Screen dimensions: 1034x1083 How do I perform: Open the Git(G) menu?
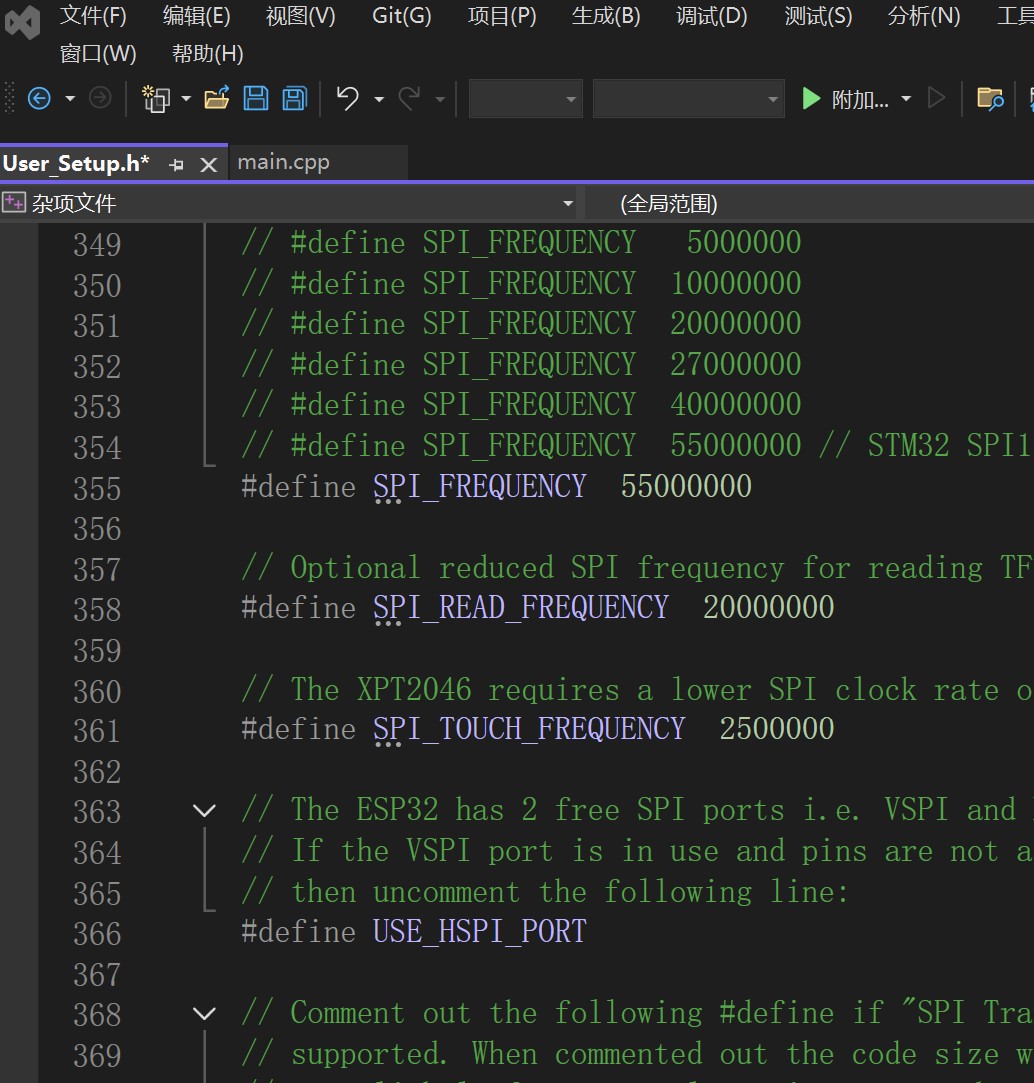pyautogui.click(x=401, y=16)
